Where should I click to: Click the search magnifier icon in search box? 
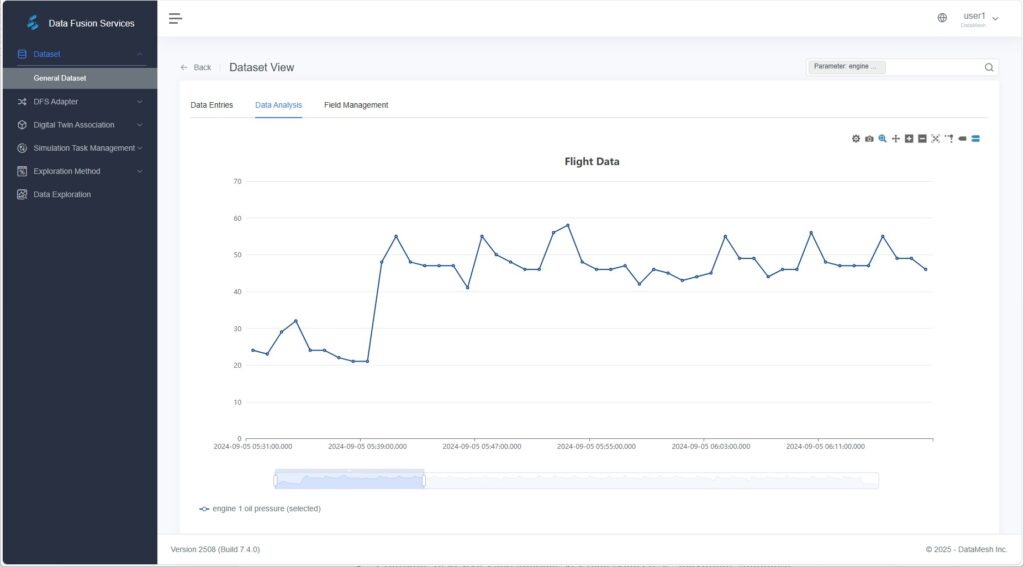tap(989, 68)
